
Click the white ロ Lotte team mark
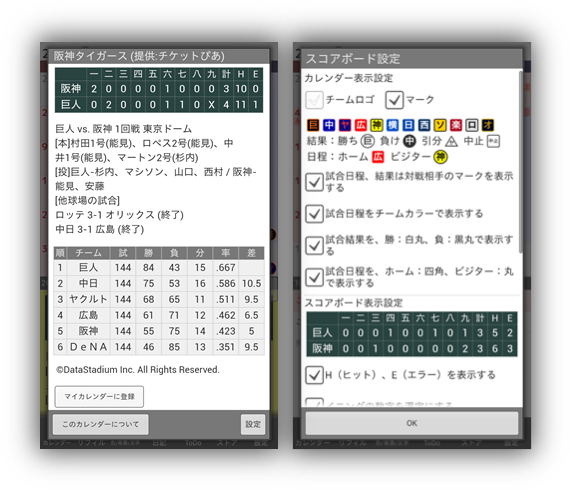[472, 125]
